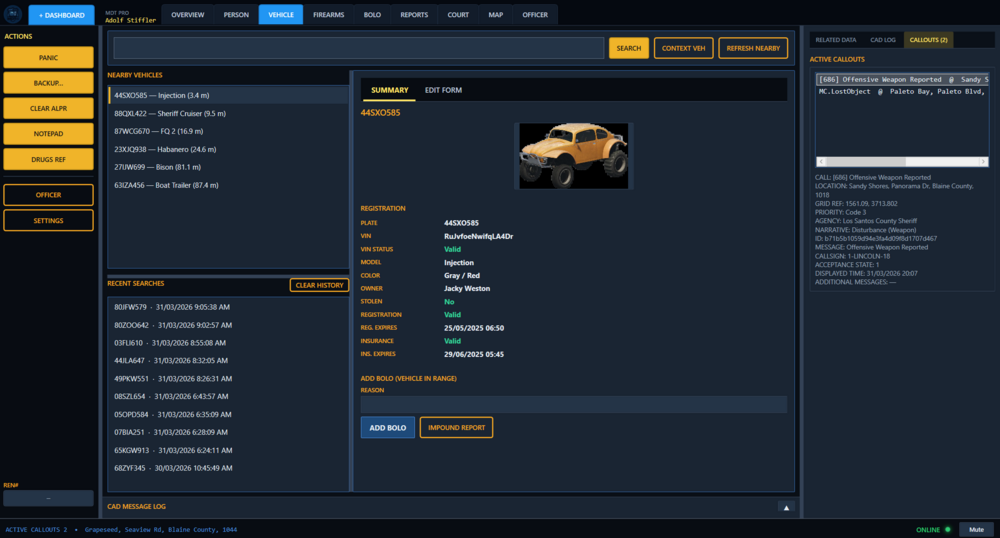Switch to the Related Data tab
Image resolution: width=1000 pixels, height=538 pixels.
pyautogui.click(x=835, y=40)
